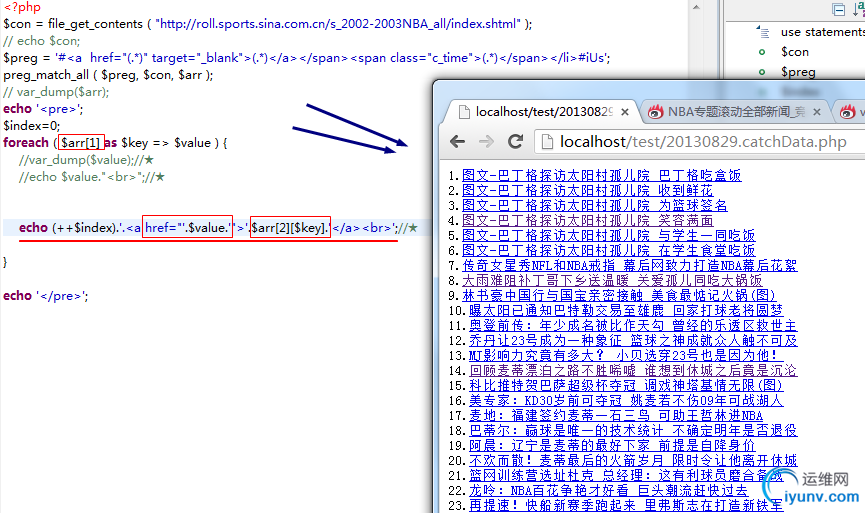Open link 7 传奇女星秀NFL和NBA戒指
The height and width of the screenshot is (513, 865).
[629, 265]
